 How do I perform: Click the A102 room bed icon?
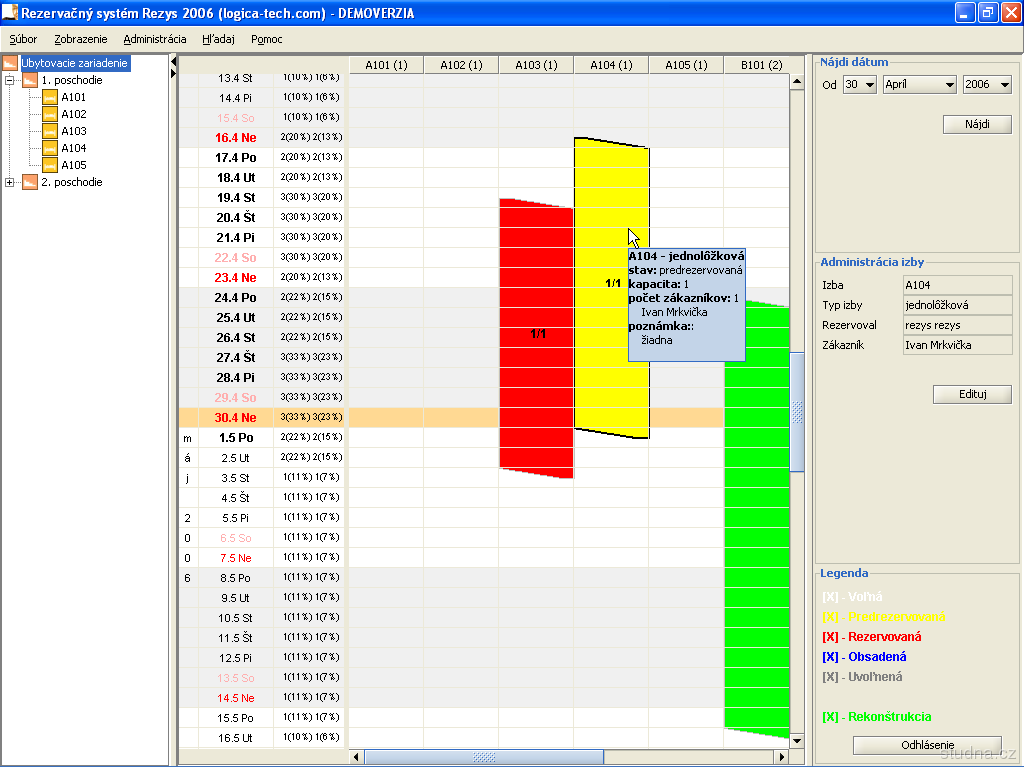(x=50, y=114)
